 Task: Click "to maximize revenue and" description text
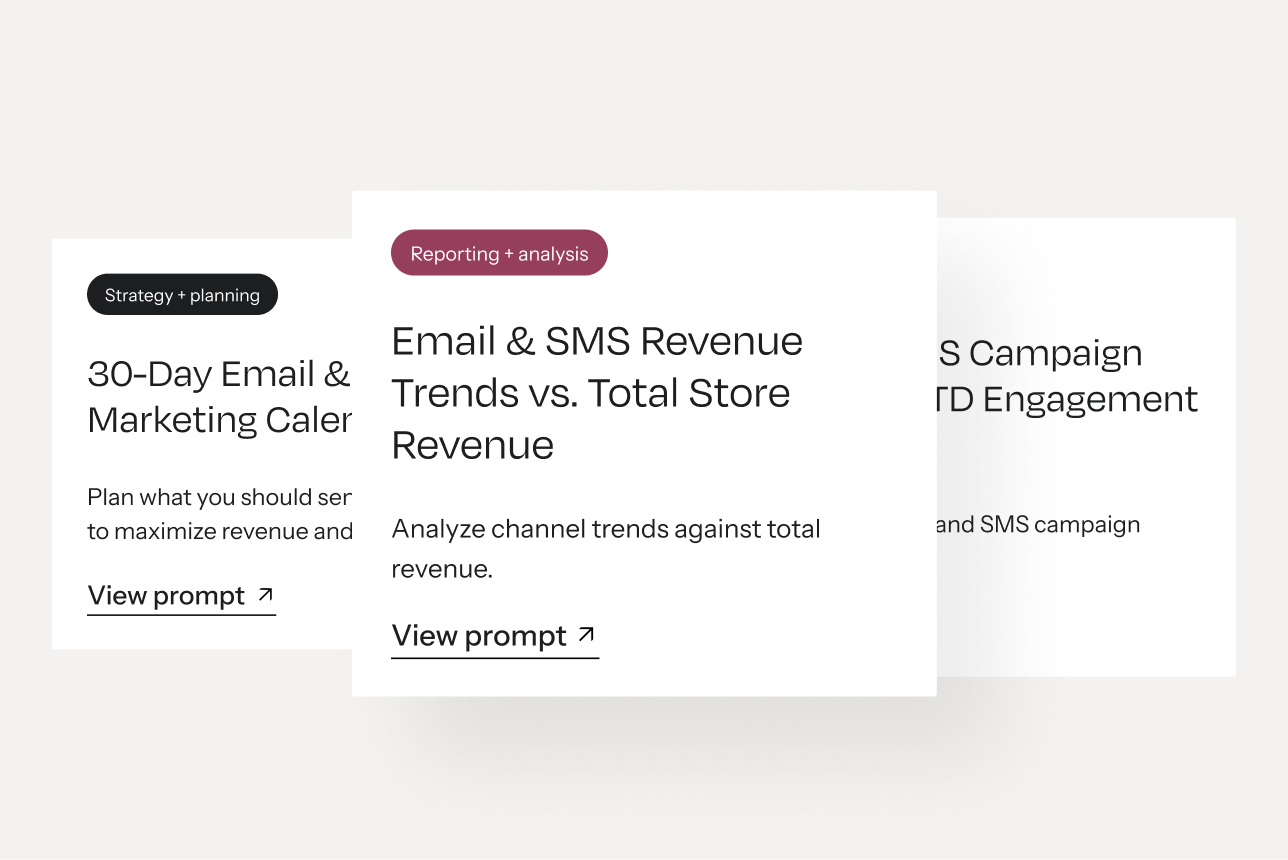(219, 531)
